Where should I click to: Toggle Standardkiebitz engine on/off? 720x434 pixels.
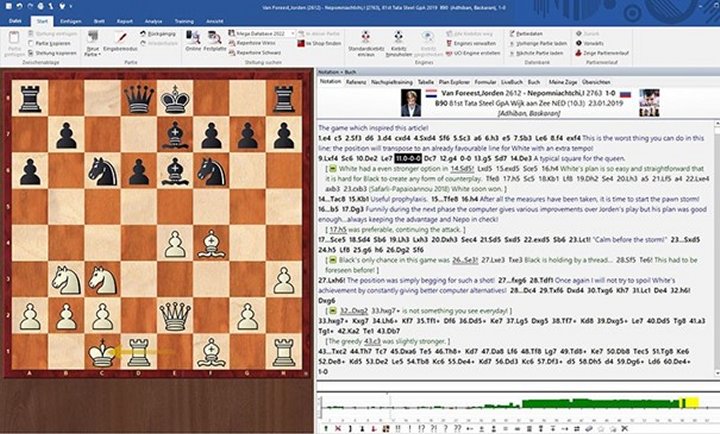pyautogui.click(x=366, y=44)
